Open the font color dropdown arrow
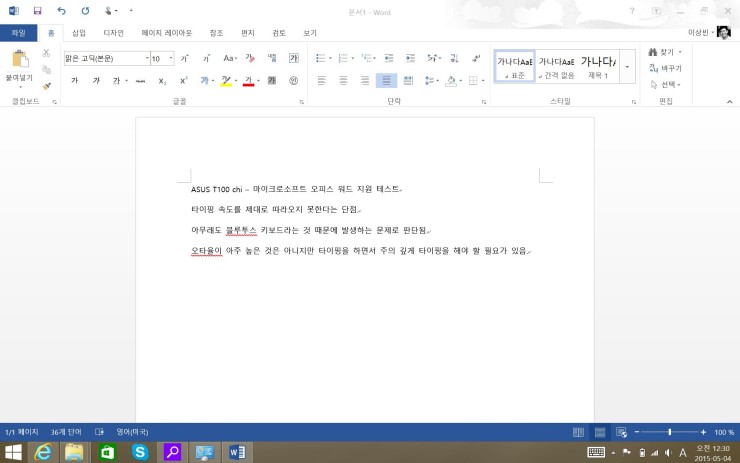 click(258, 81)
